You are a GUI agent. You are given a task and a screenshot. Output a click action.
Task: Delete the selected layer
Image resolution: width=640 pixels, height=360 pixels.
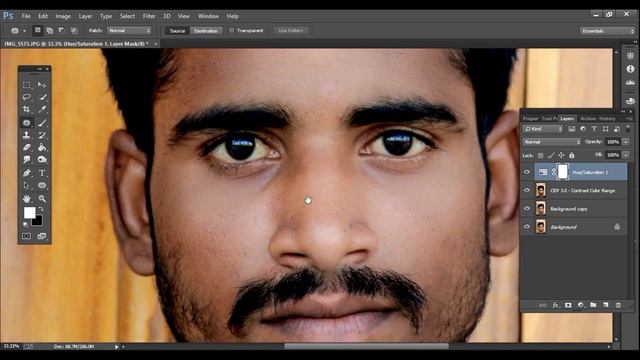618,305
